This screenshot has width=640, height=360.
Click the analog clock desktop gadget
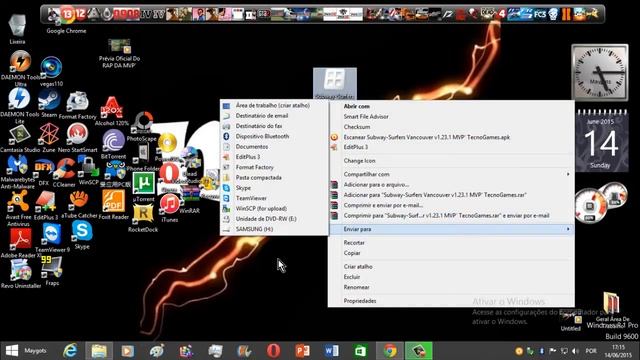(600, 73)
